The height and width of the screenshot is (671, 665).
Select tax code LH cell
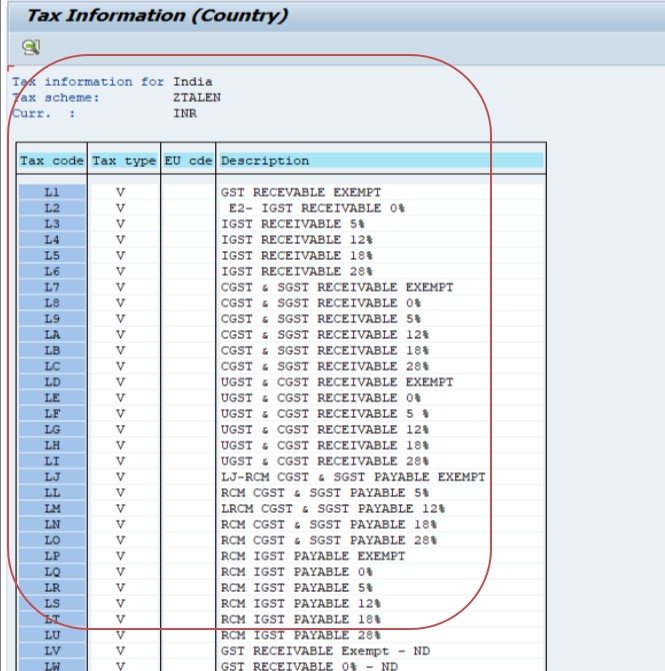(x=52, y=445)
